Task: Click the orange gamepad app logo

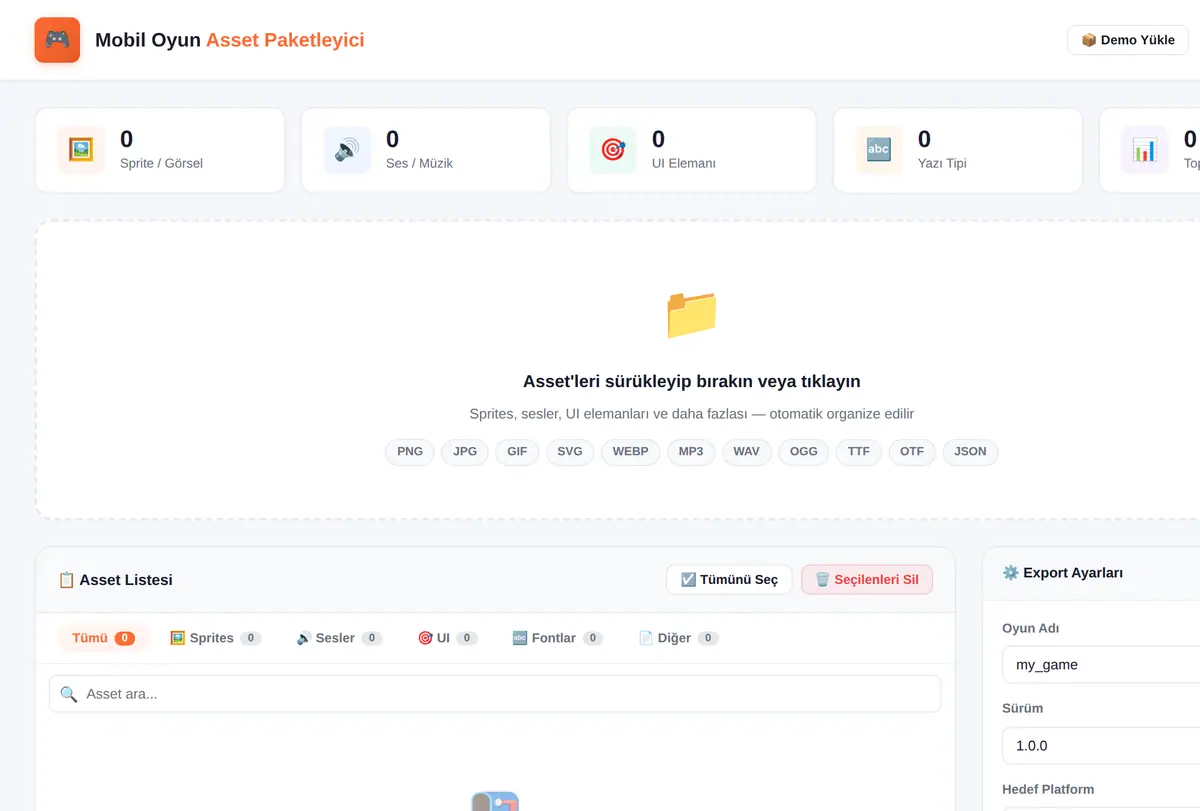Action: (x=57, y=40)
